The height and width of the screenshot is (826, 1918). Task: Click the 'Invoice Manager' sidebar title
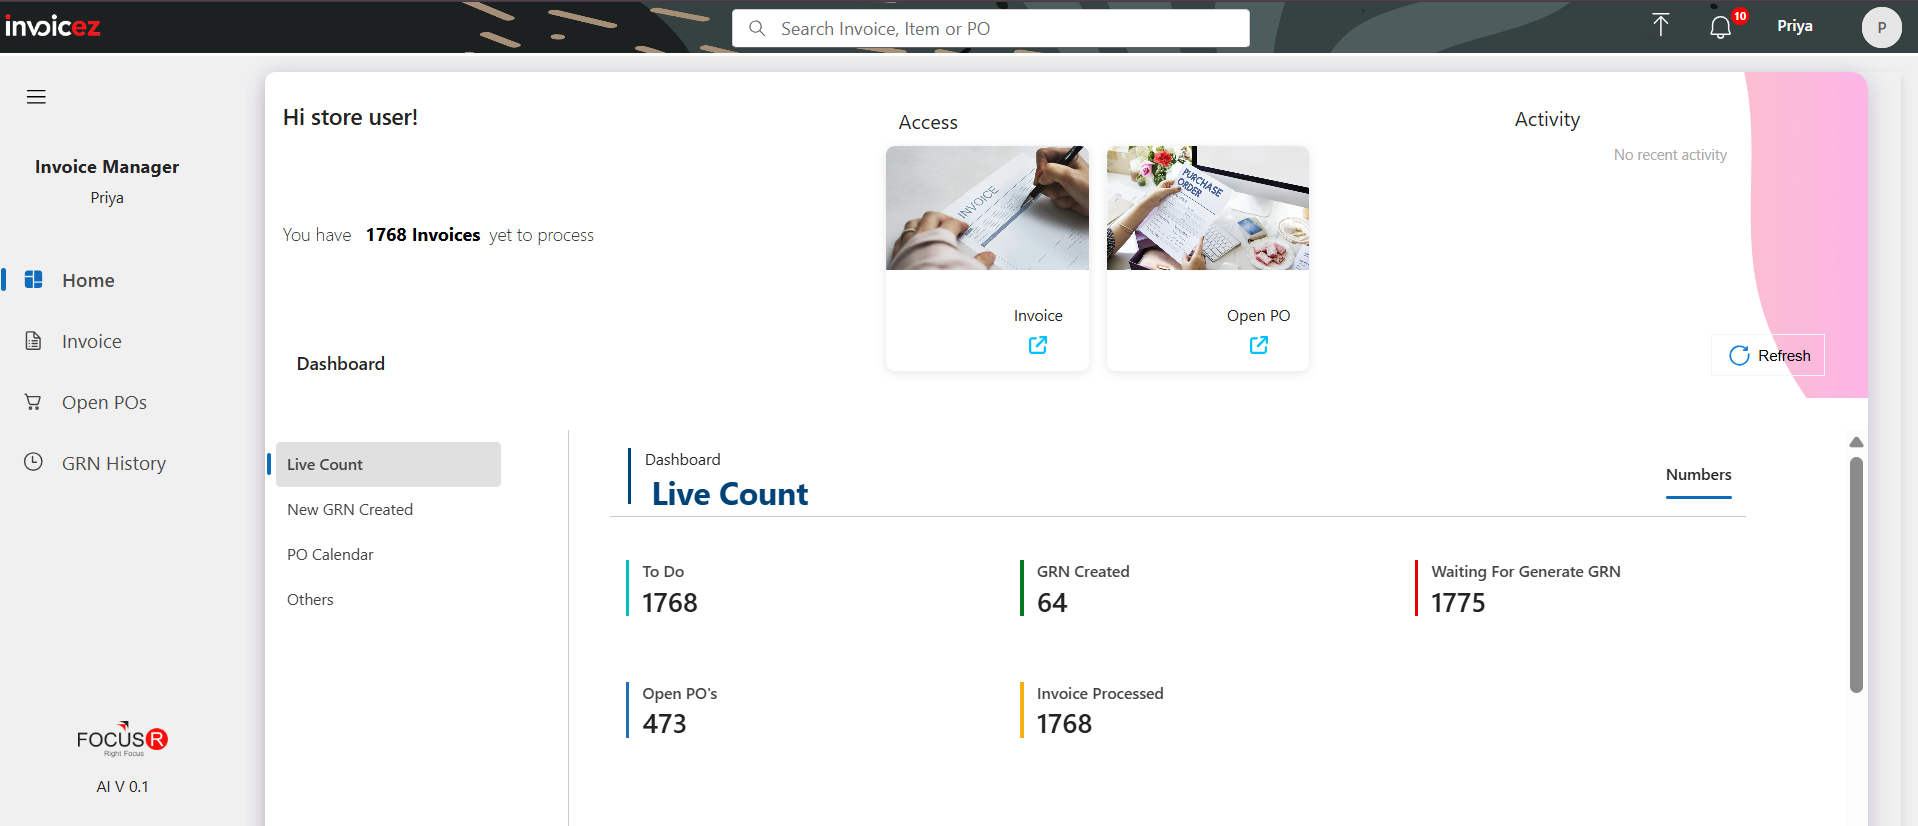click(107, 167)
